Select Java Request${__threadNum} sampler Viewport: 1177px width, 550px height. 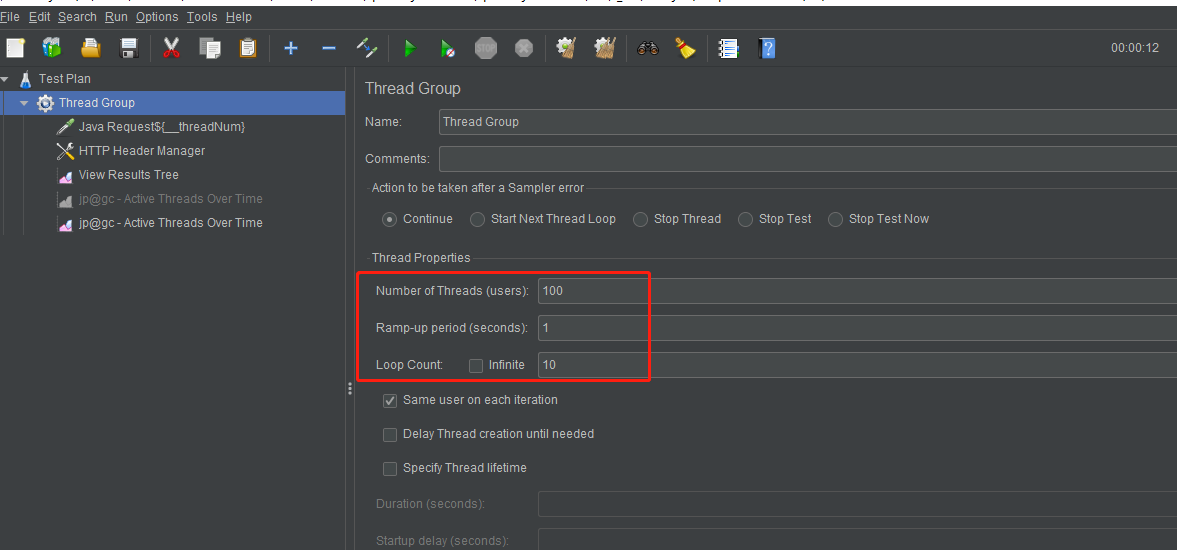pos(161,127)
